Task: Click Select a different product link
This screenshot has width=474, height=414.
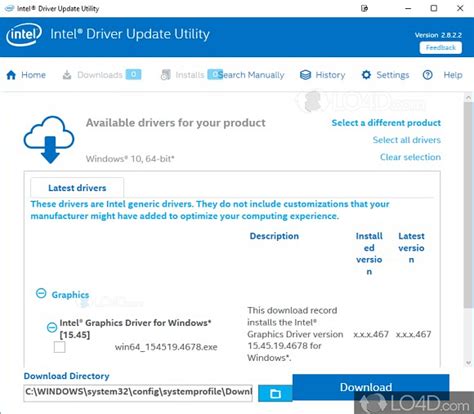Action: click(386, 123)
